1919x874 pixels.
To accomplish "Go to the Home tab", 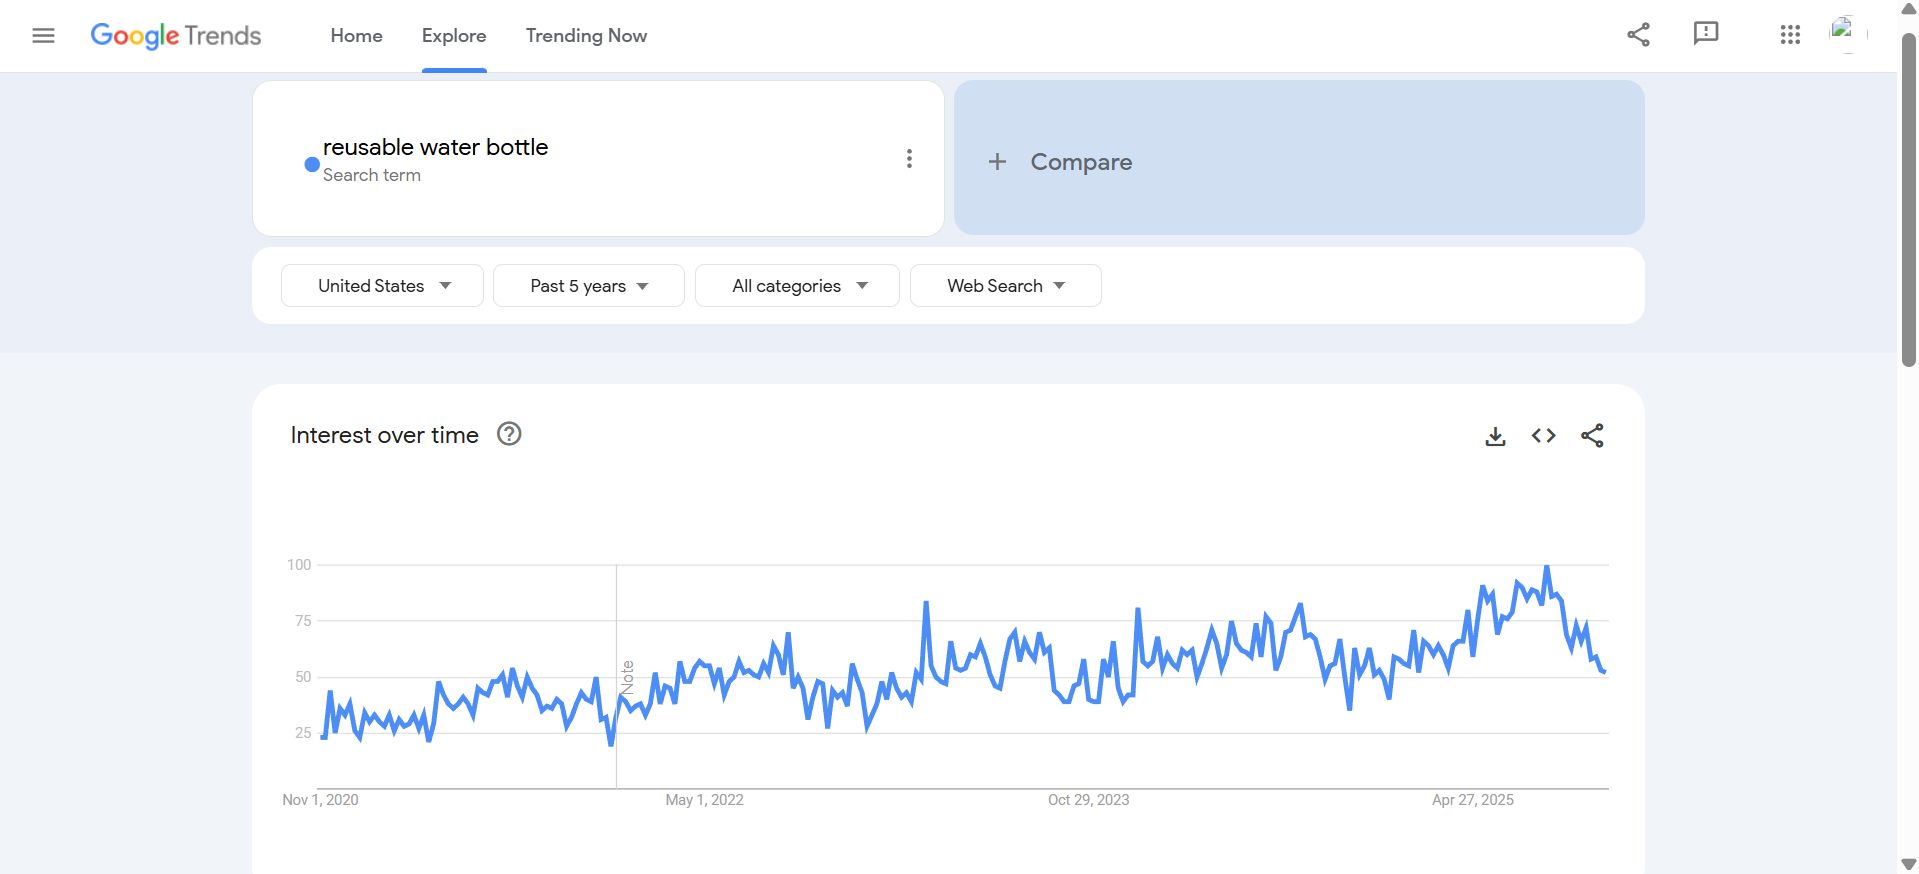I will click(x=357, y=36).
